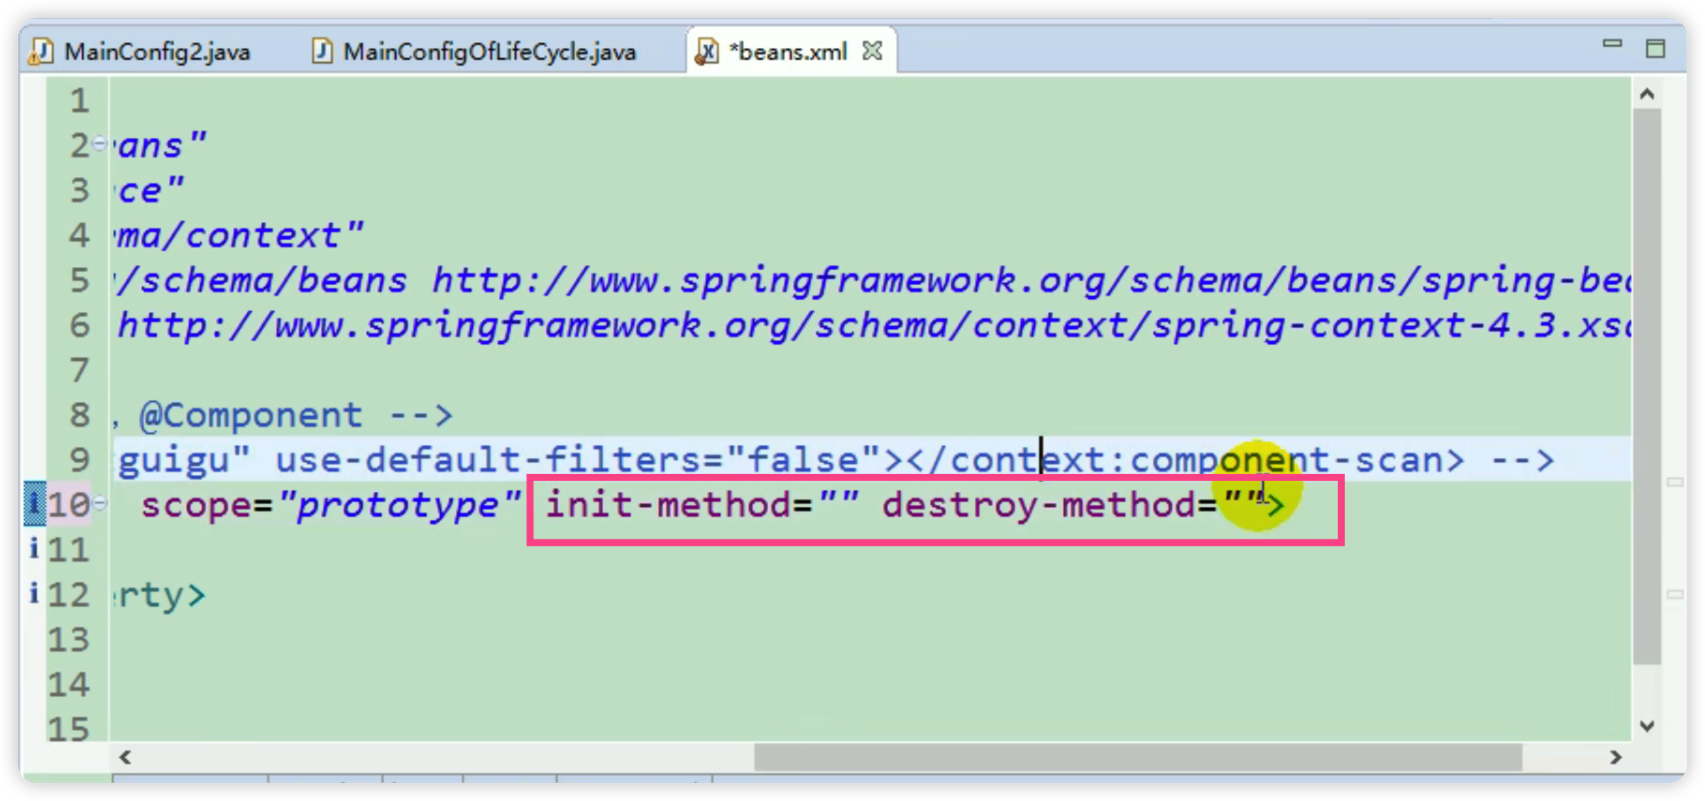
Task: Click the 'destroy-method=""' attribute text
Action: click(1073, 505)
